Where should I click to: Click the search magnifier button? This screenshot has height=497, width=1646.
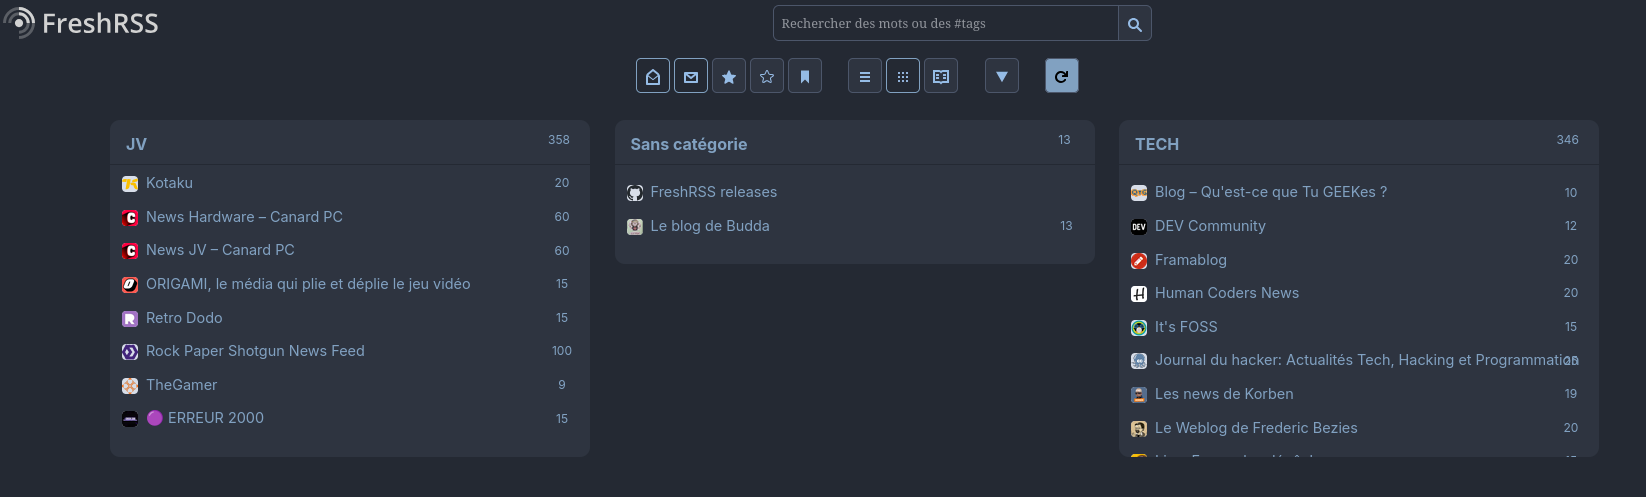(x=1134, y=24)
